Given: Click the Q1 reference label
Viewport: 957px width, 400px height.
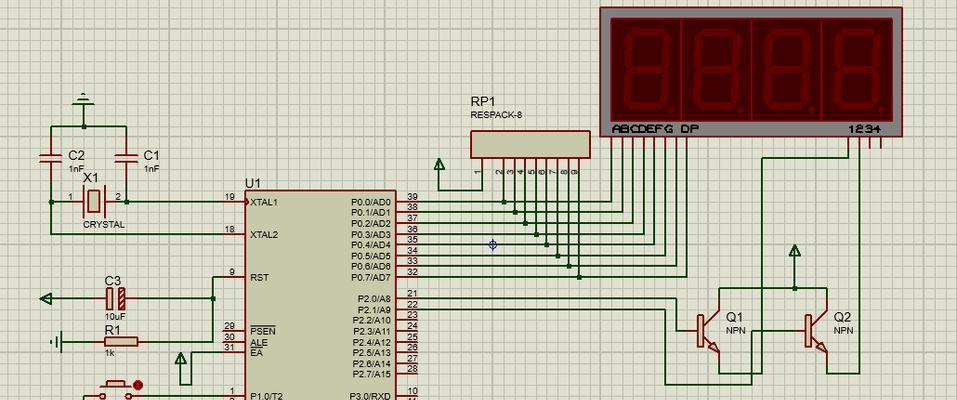Looking at the screenshot, I should (x=734, y=318).
